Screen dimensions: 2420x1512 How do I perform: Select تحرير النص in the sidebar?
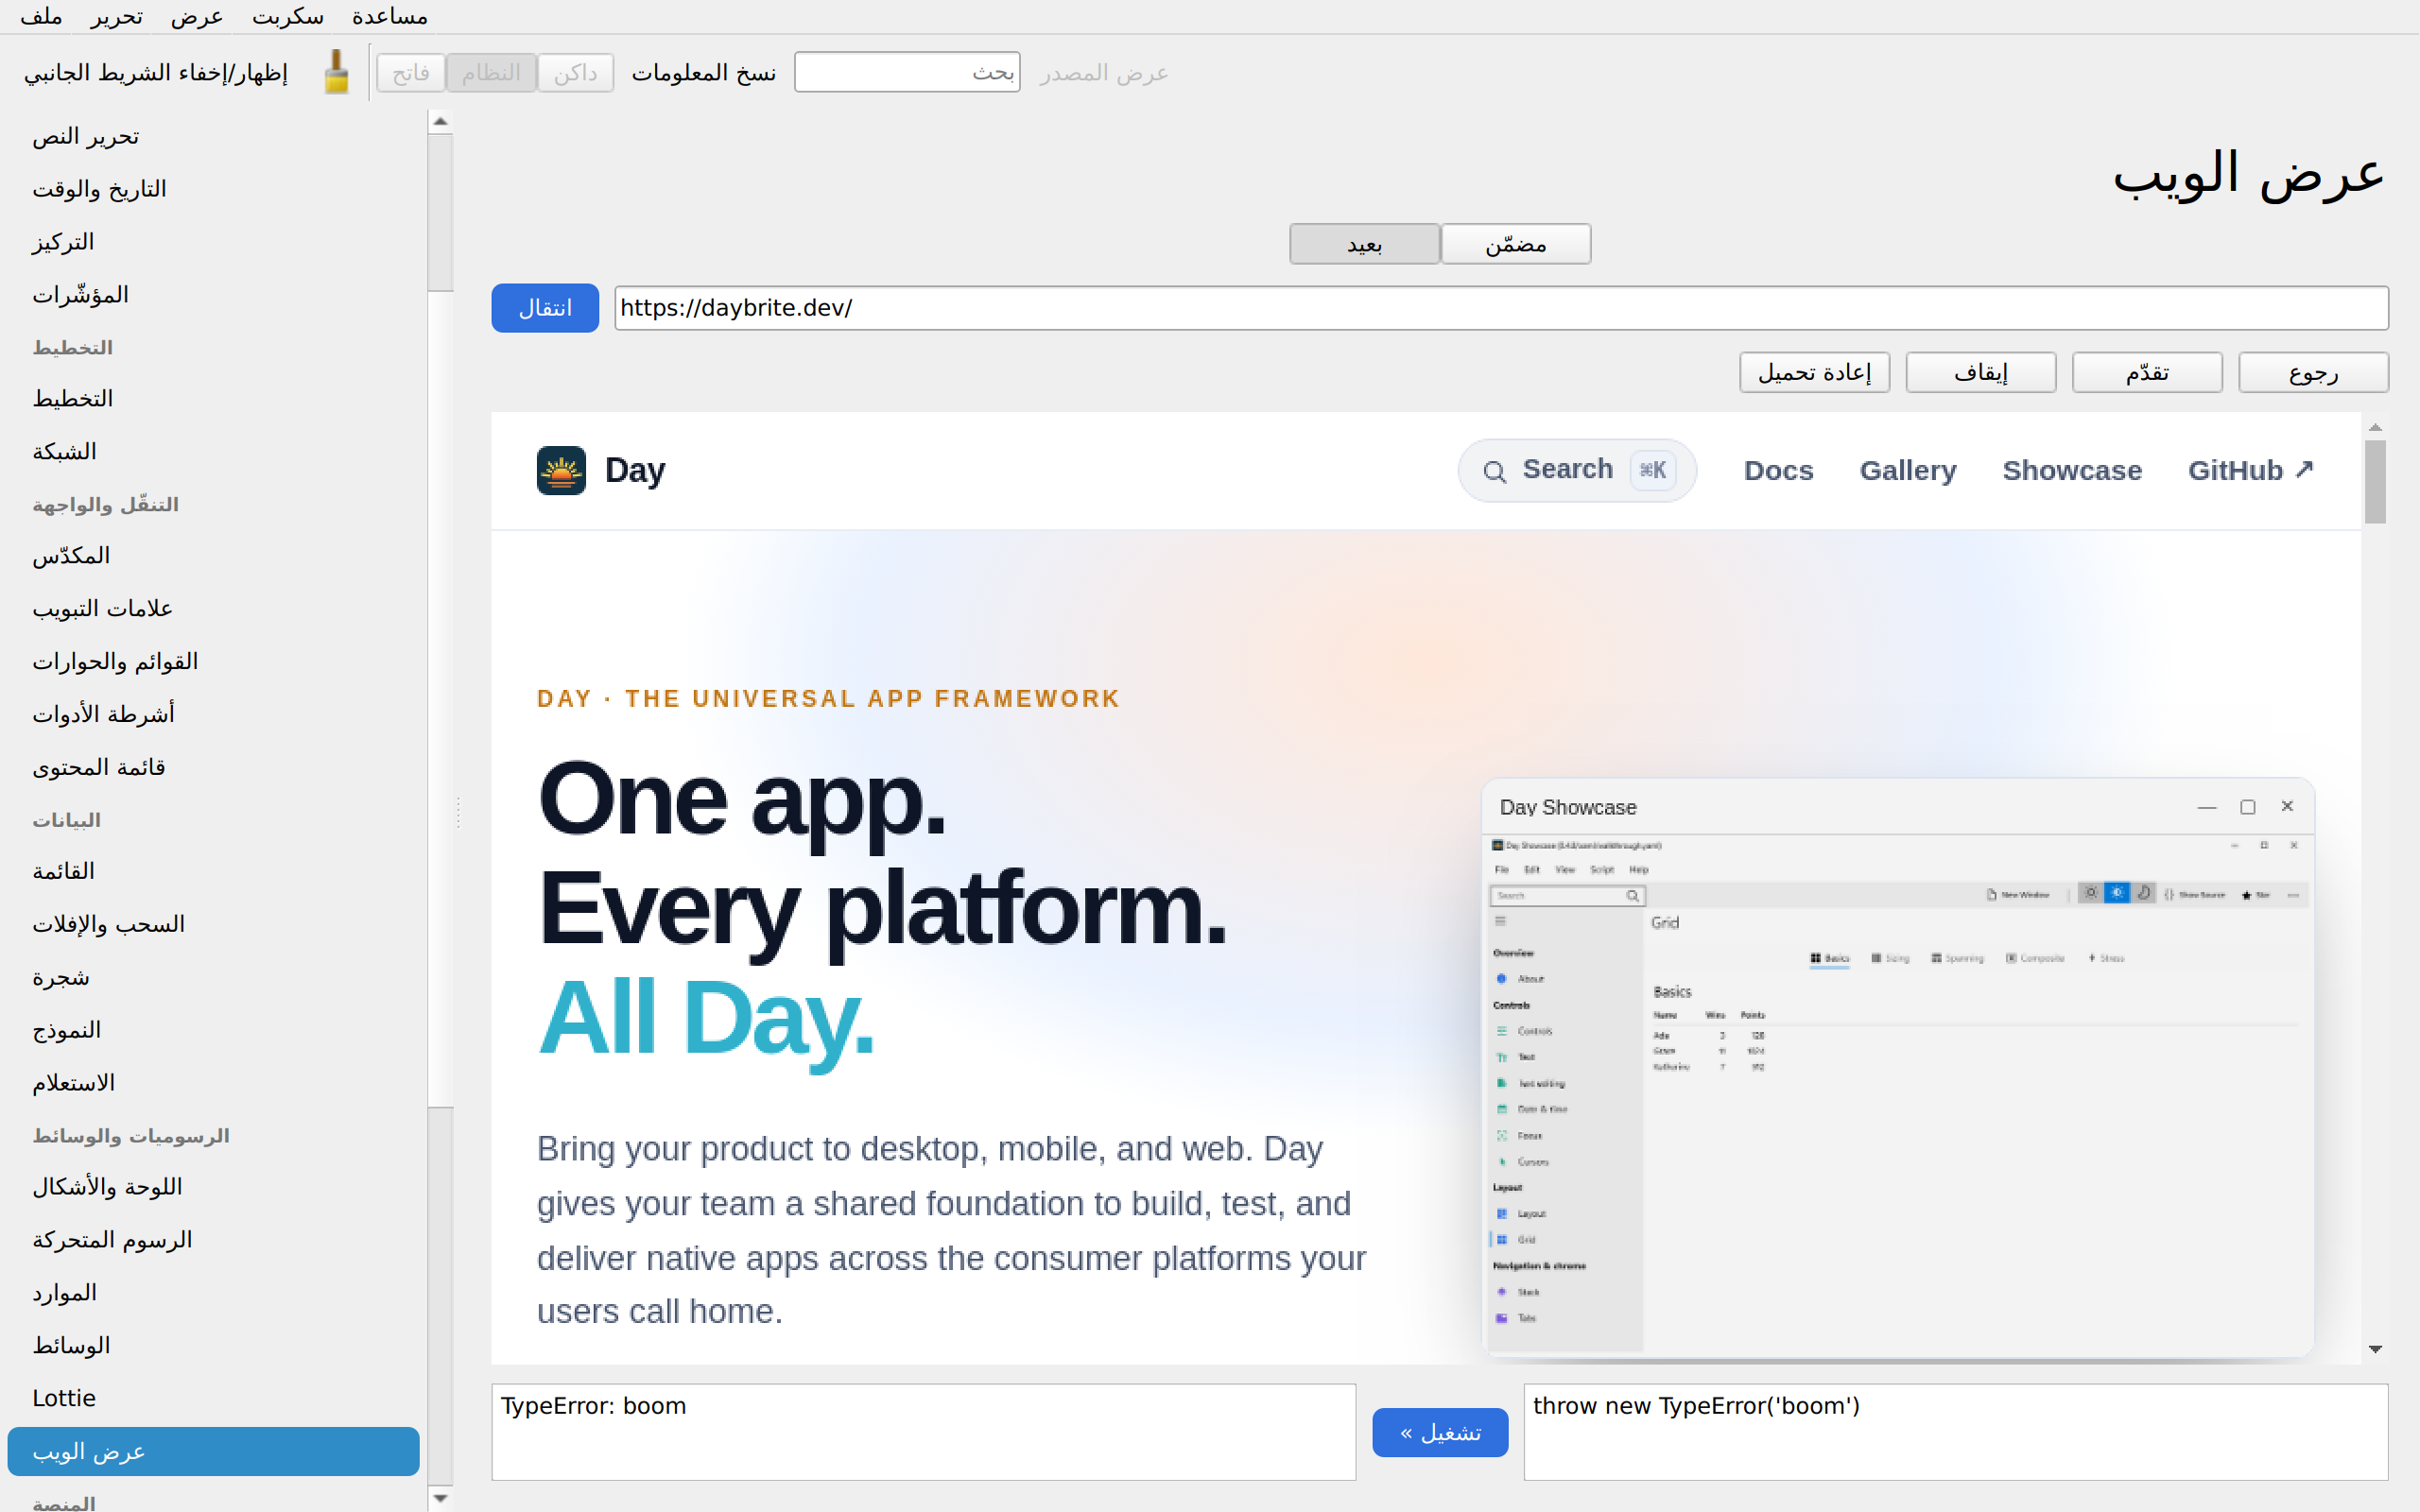click(x=213, y=136)
